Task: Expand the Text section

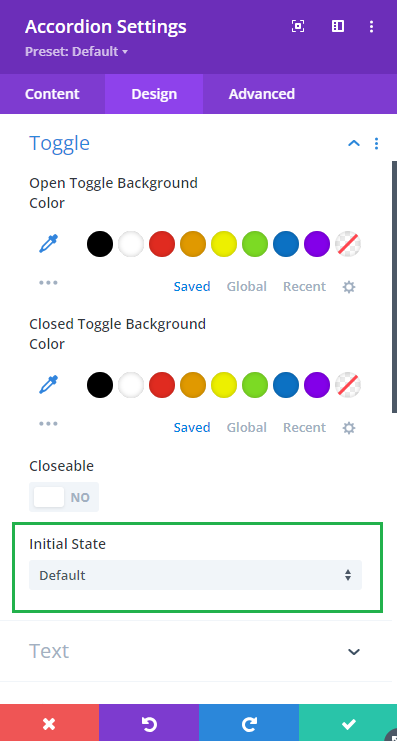Action: (354, 652)
